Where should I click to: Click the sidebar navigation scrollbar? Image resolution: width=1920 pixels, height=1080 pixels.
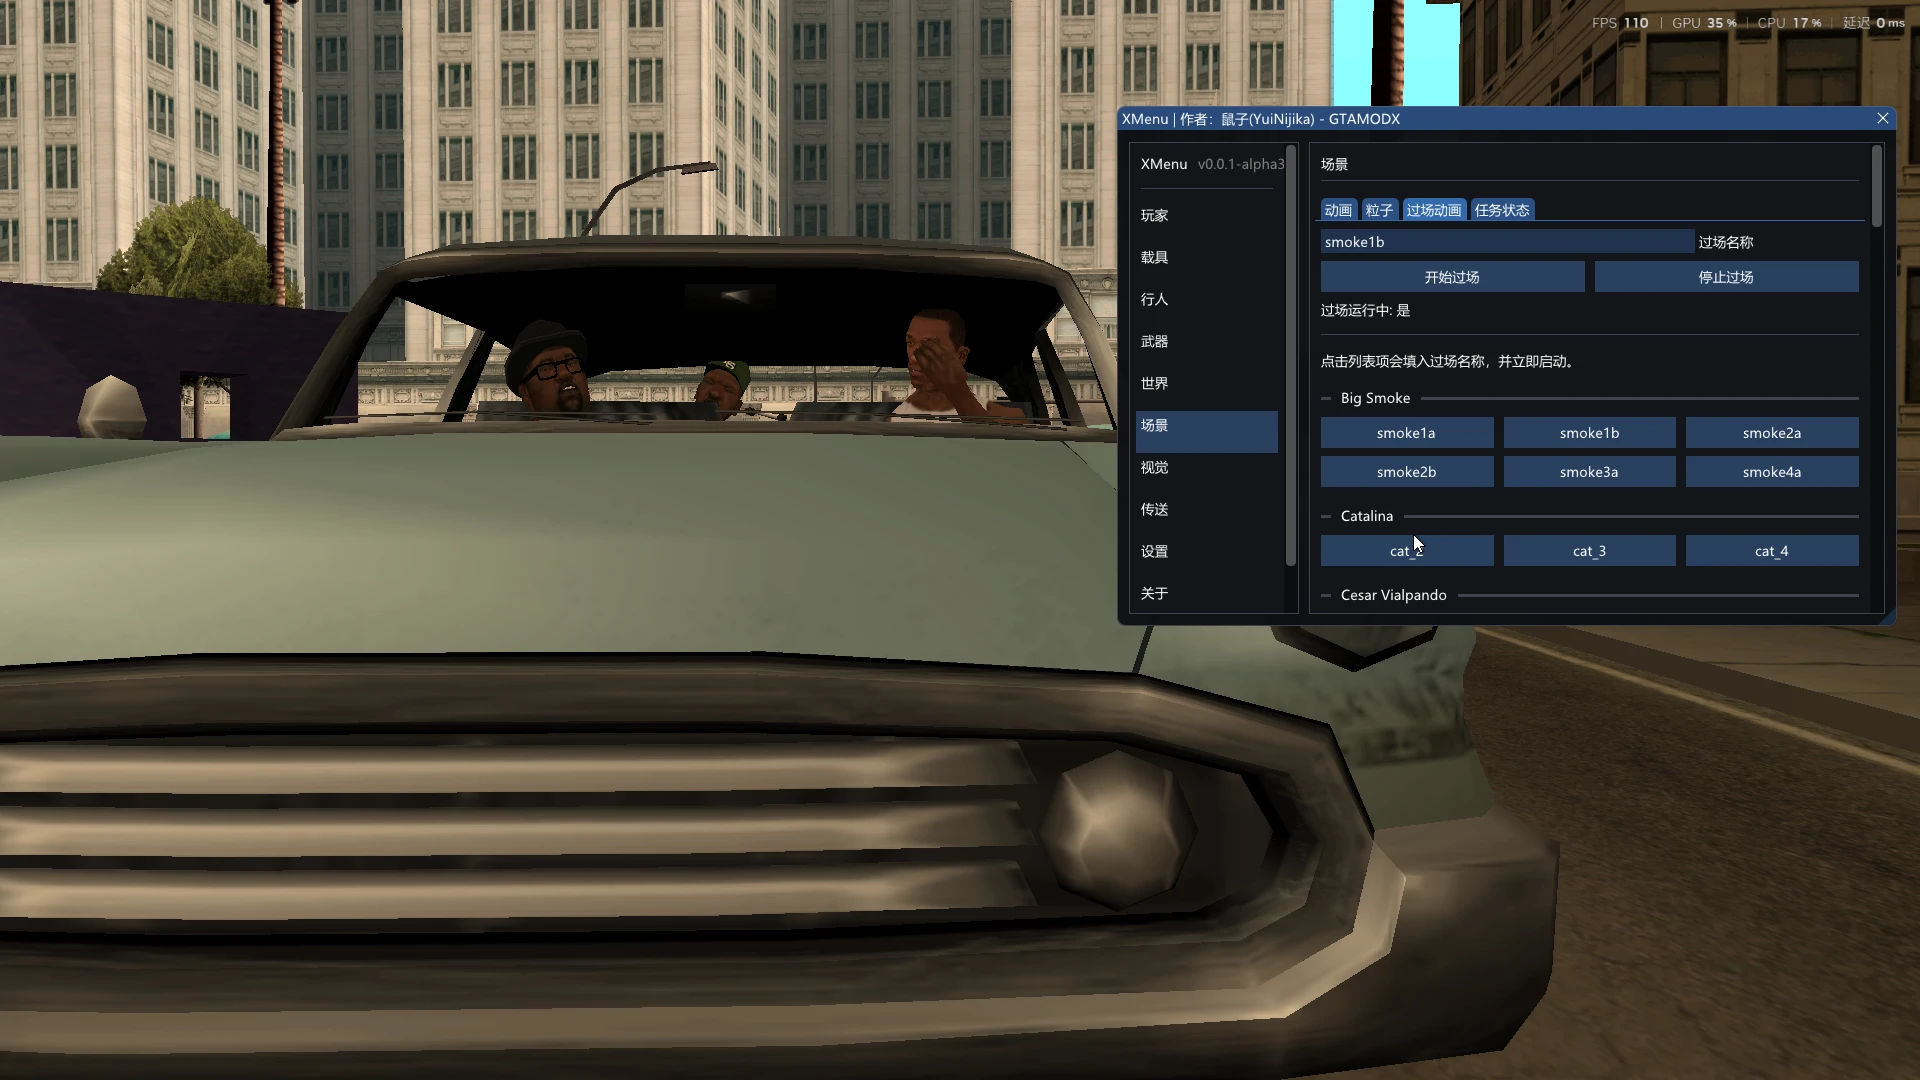point(1291,355)
